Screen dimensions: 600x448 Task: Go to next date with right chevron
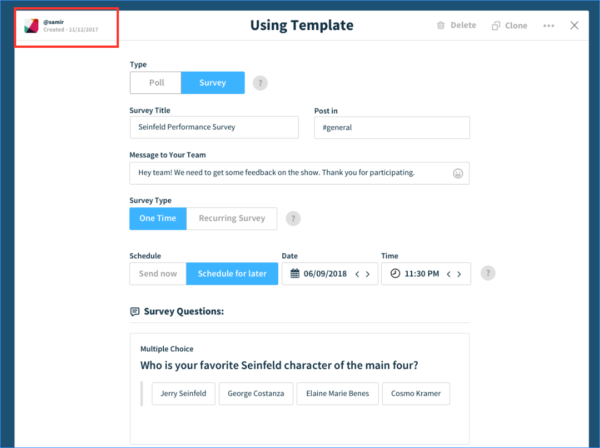point(367,274)
